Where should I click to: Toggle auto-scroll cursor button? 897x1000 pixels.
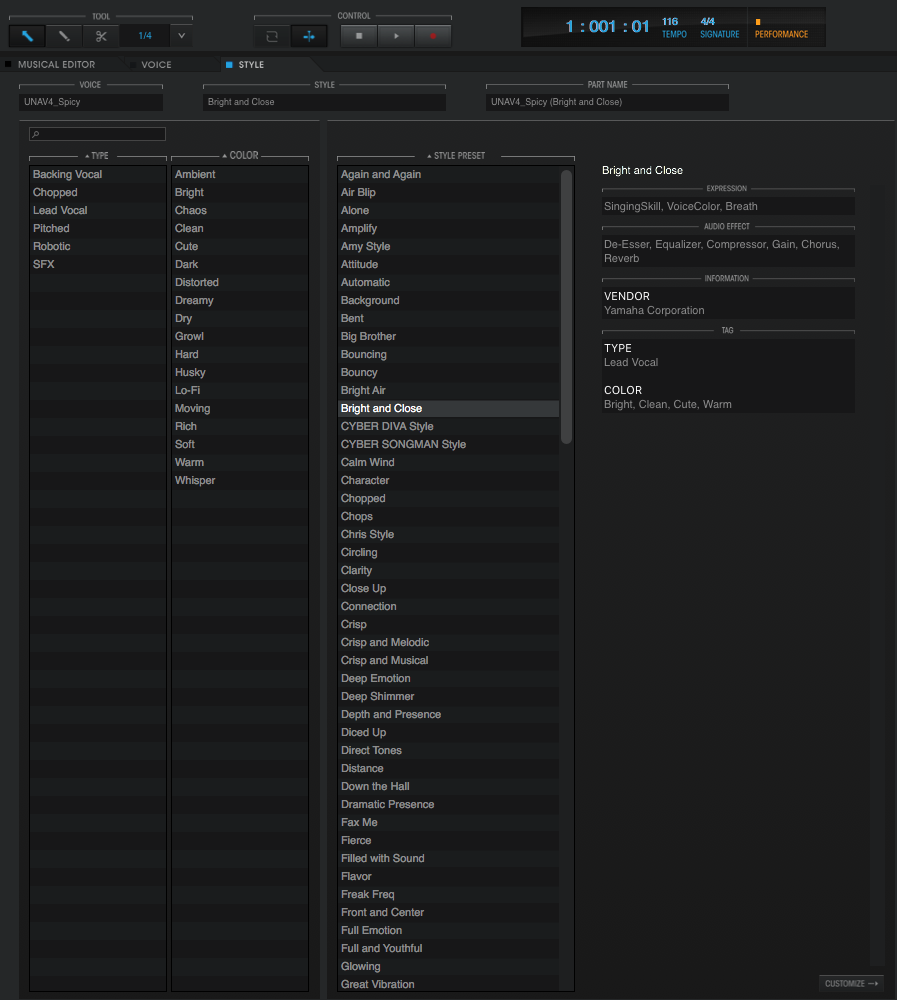click(x=309, y=36)
